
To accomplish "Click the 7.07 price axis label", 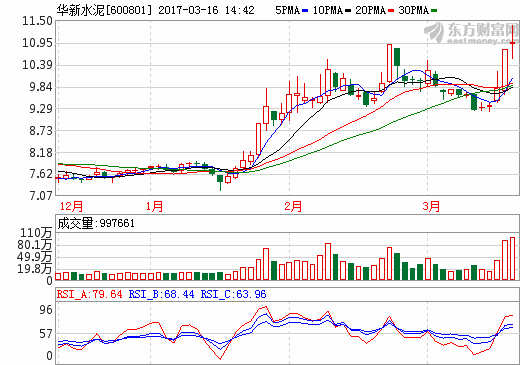I will (x=41, y=195).
